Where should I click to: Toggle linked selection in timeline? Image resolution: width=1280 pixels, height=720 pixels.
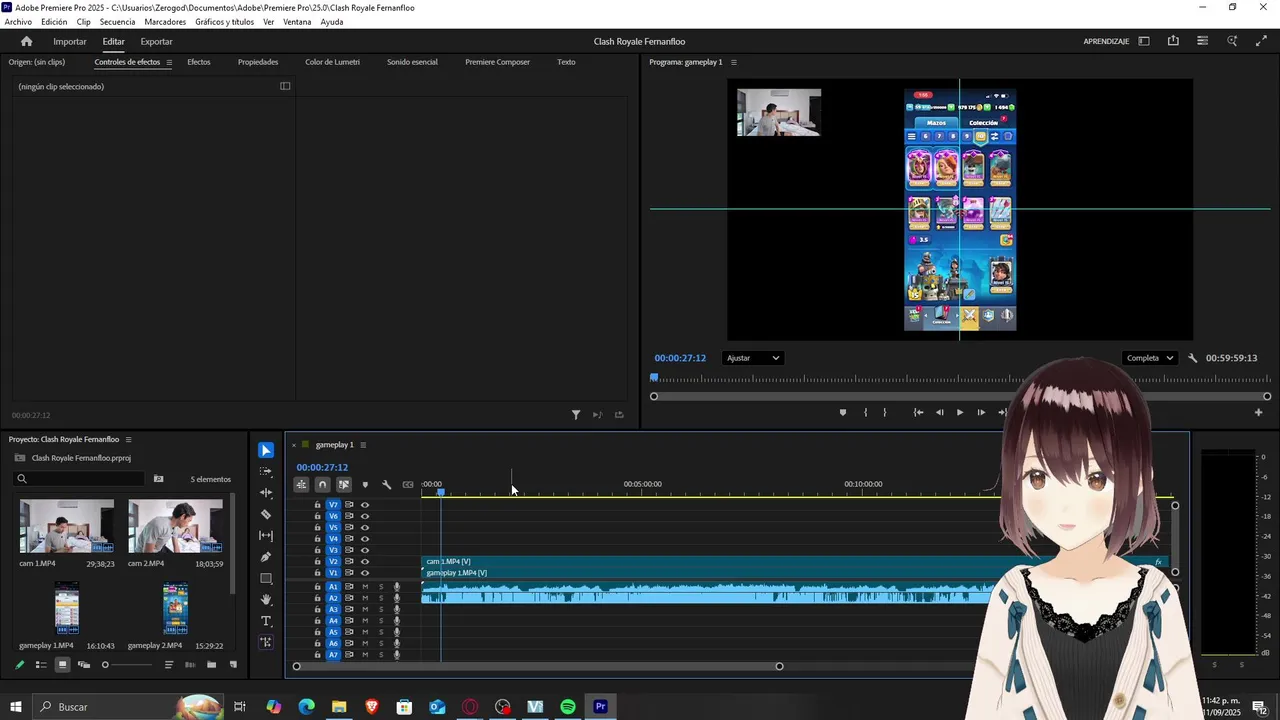point(343,485)
